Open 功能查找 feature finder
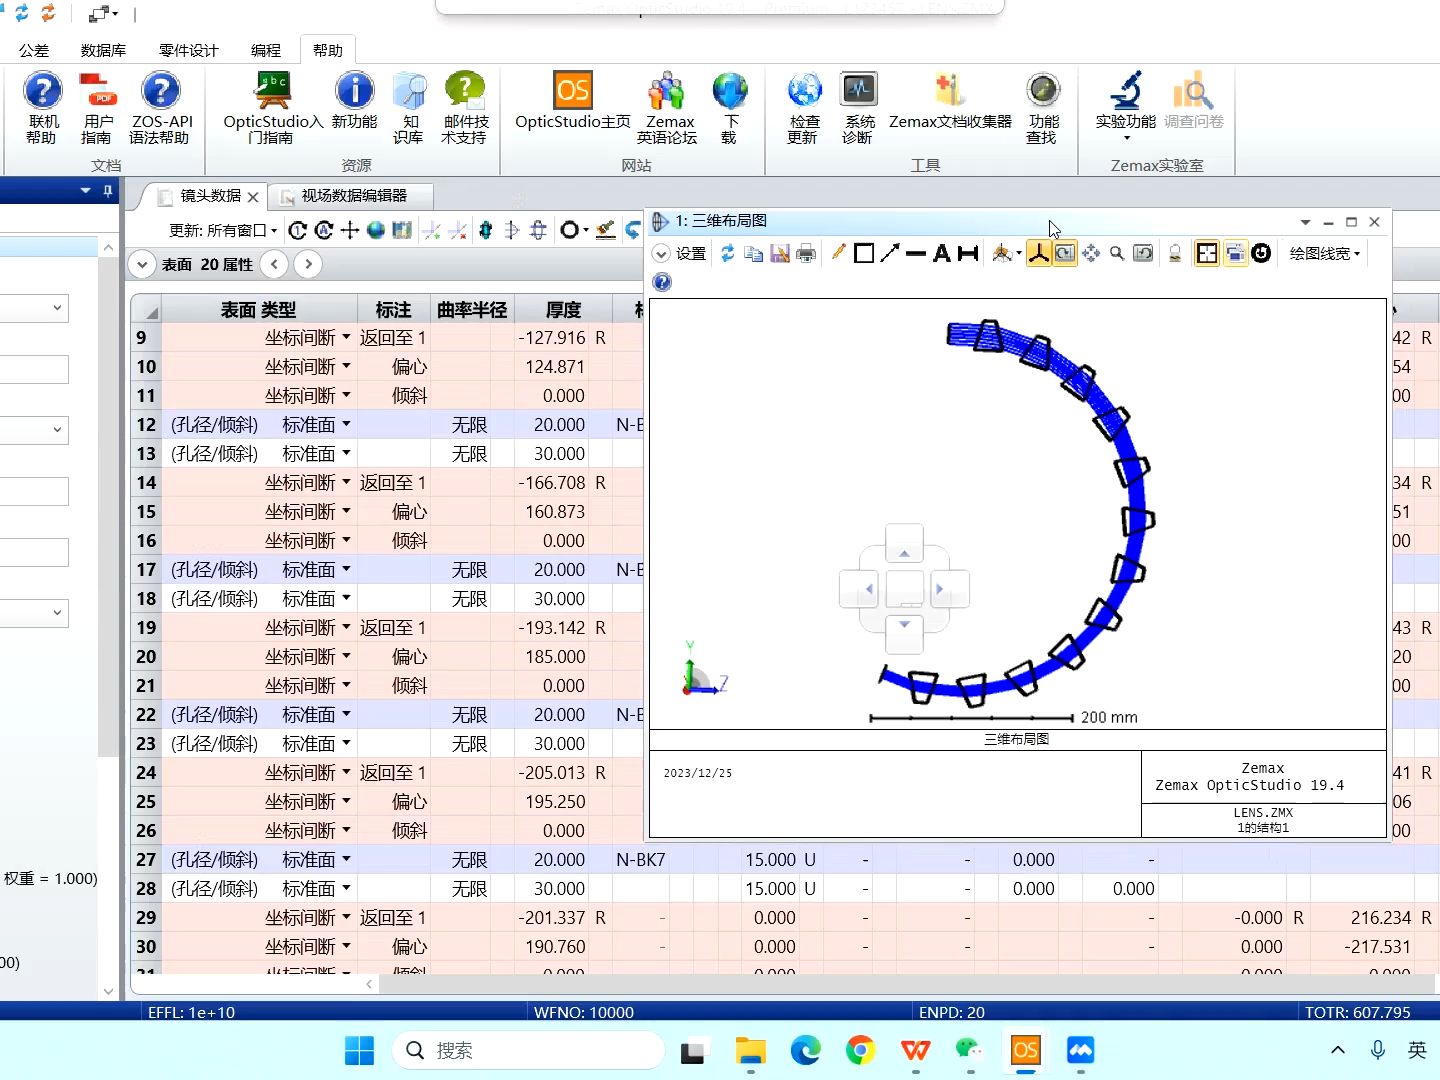1440x1080 pixels. click(1043, 108)
